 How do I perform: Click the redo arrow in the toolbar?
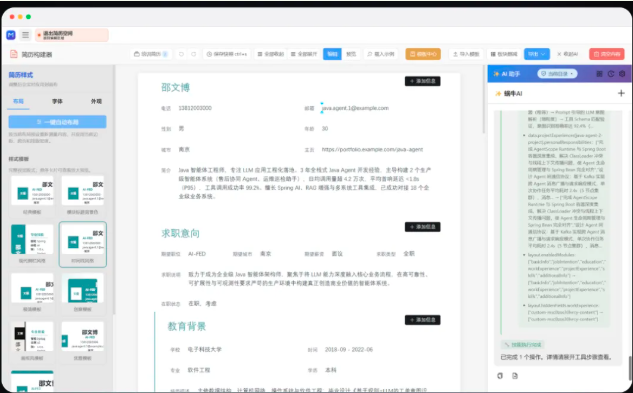194,54
